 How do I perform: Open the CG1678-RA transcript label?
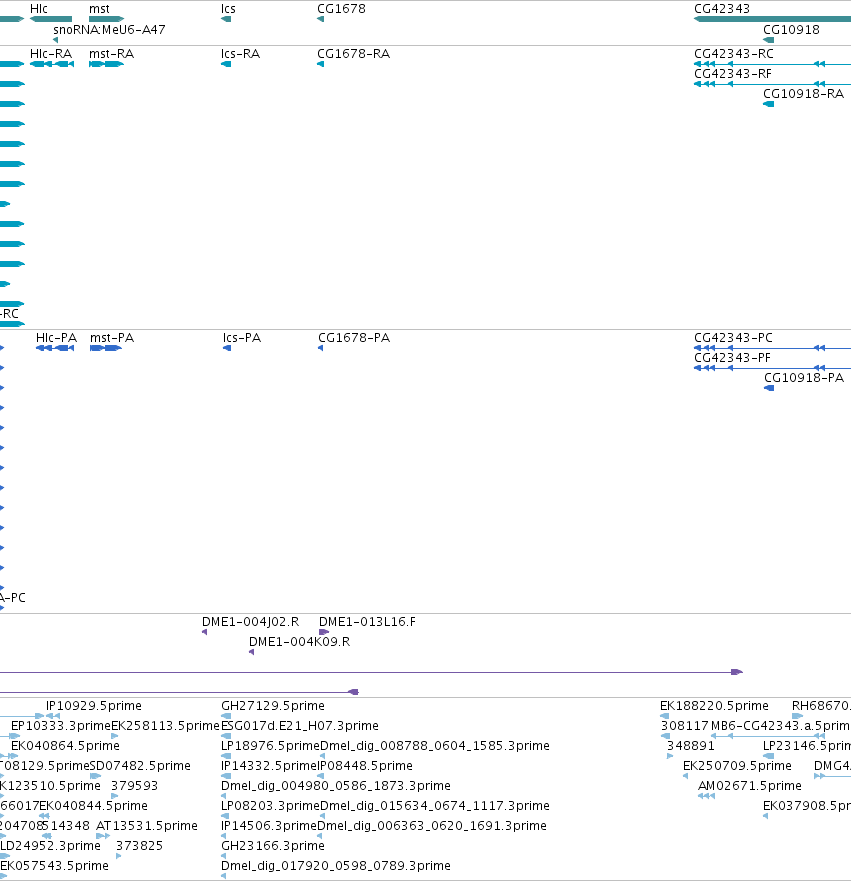pyautogui.click(x=353, y=54)
